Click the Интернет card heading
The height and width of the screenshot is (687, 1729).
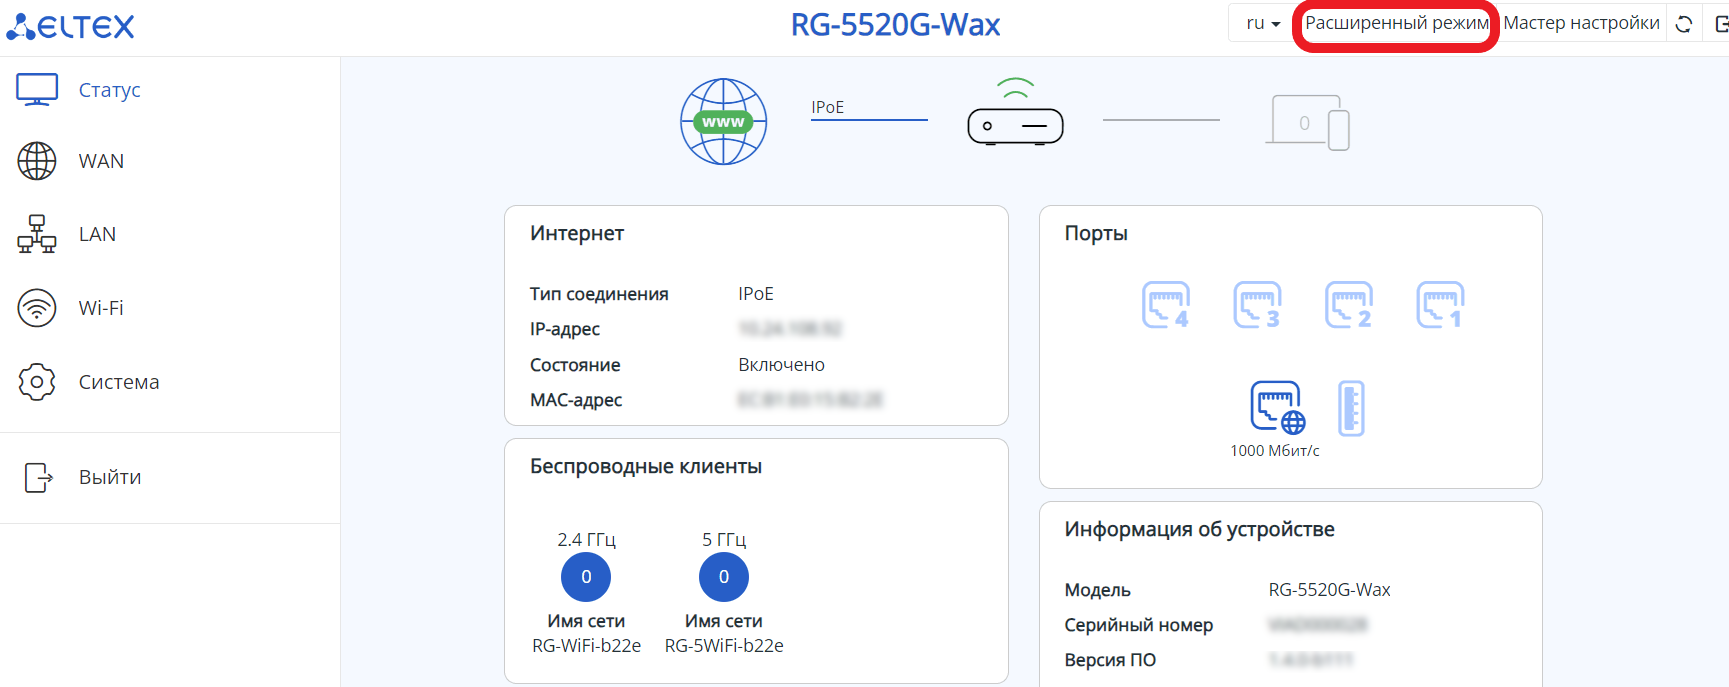(577, 233)
